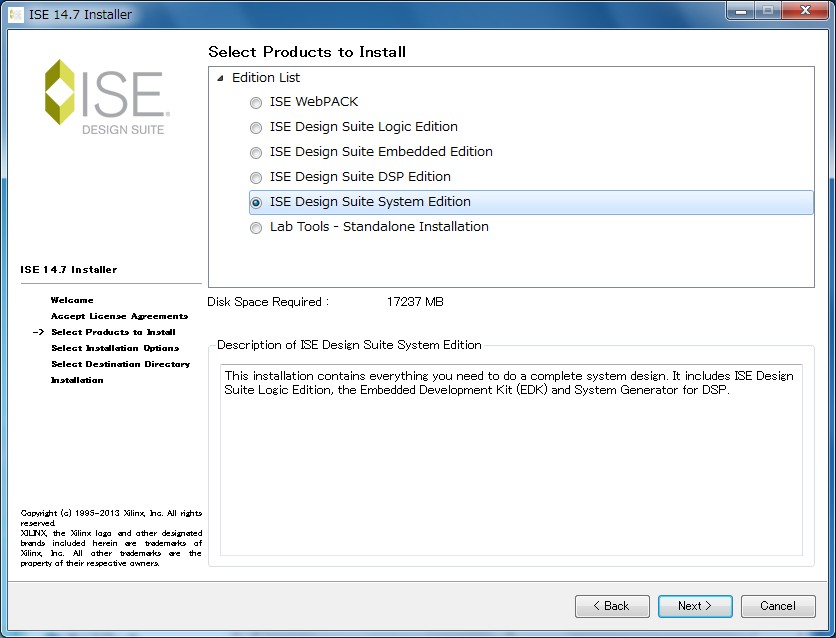Image resolution: width=836 pixels, height=638 pixels.
Task: Select the ISE WebPACK radio button
Action: pos(256,102)
